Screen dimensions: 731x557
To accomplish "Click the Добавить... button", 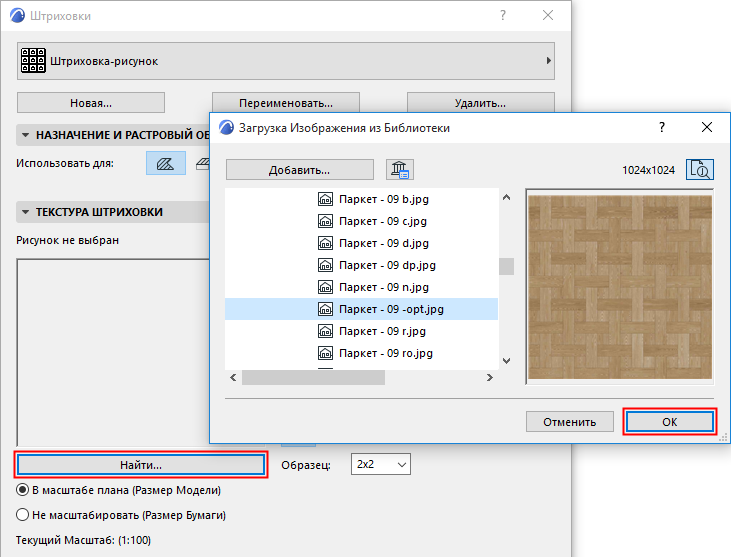I will (x=299, y=170).
